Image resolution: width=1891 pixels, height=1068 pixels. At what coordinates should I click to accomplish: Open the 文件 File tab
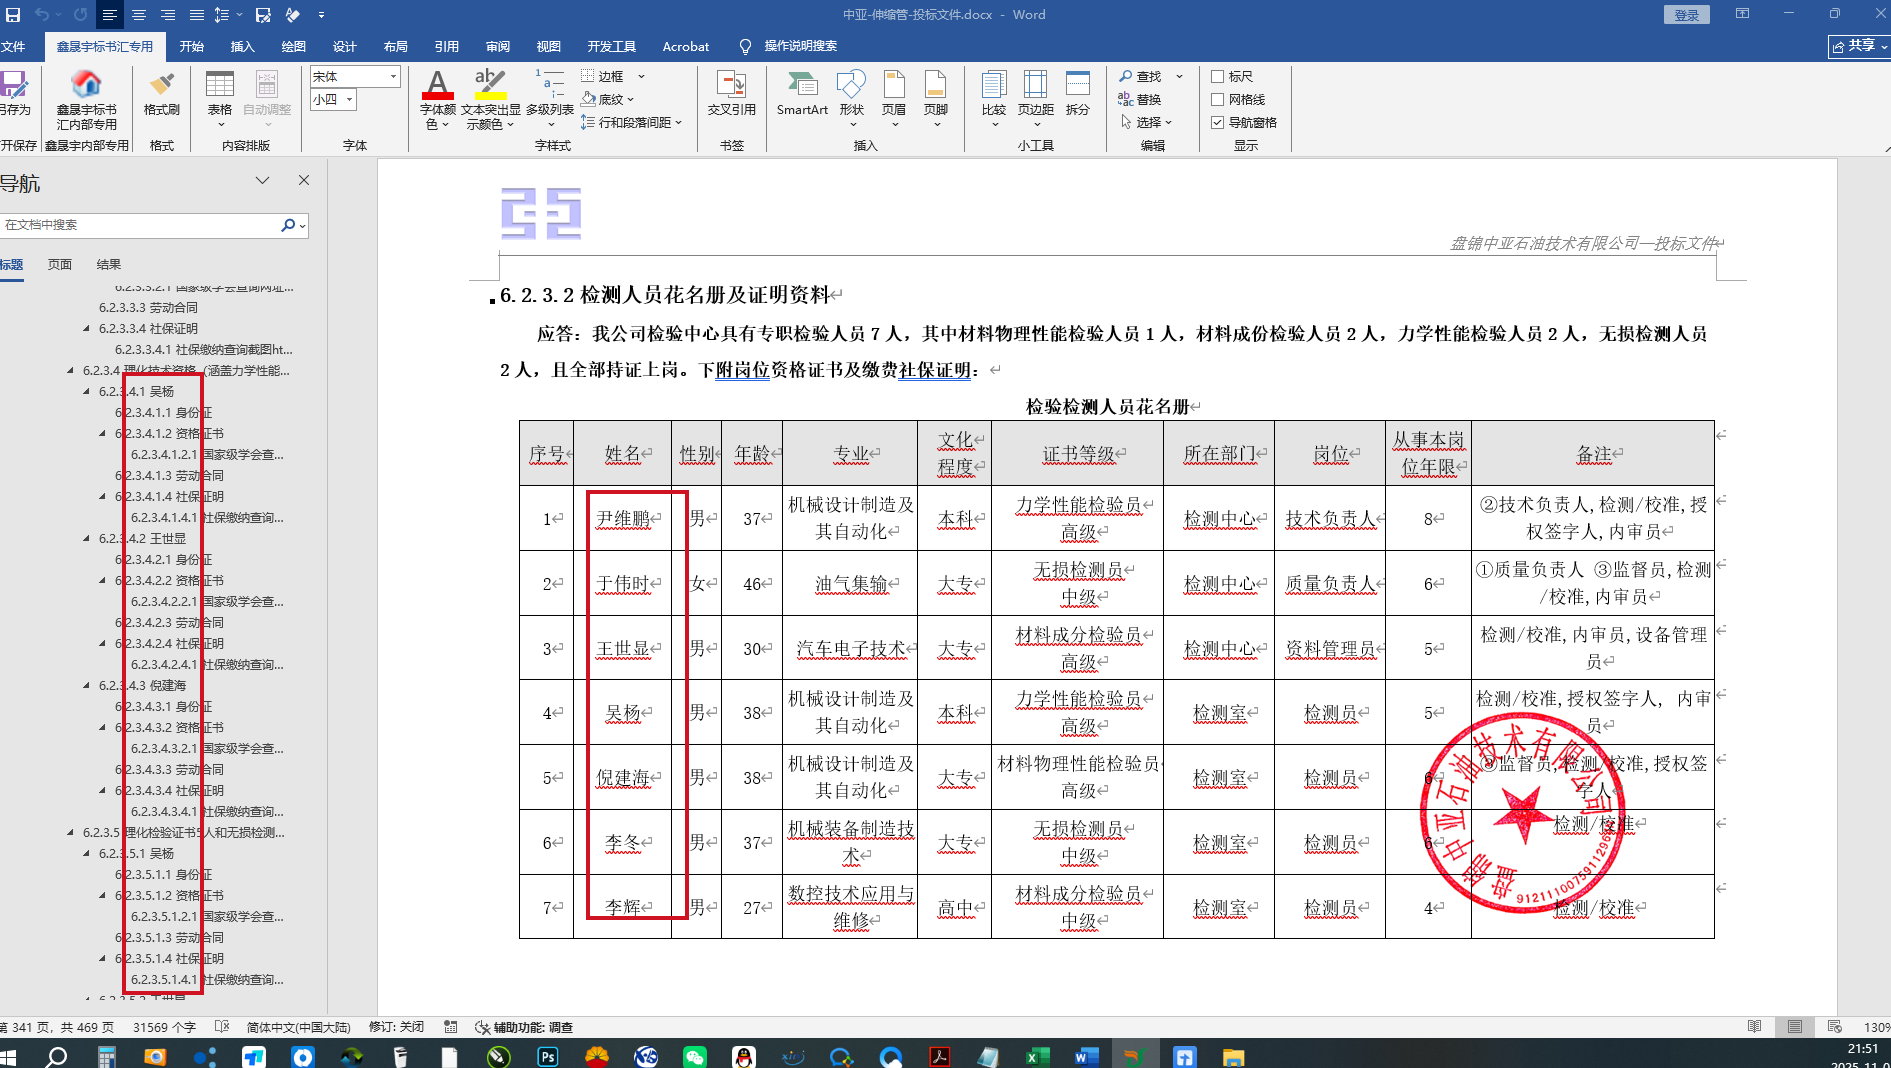click(14, 46)
